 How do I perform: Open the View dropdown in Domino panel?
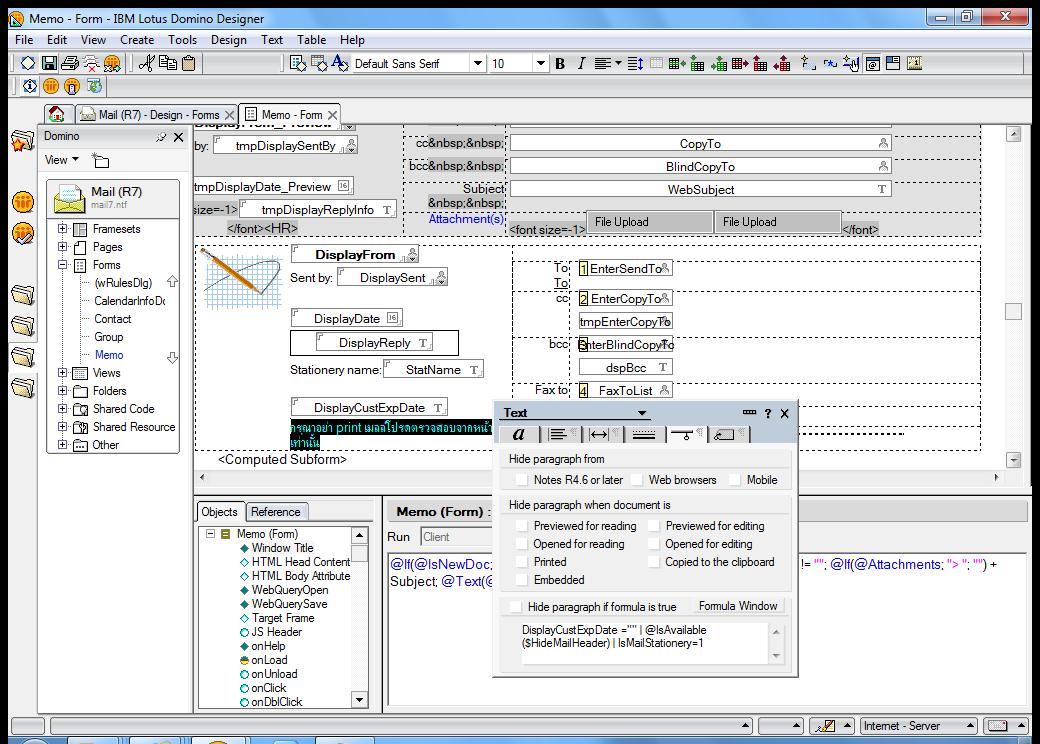click(x=62, y=160)
